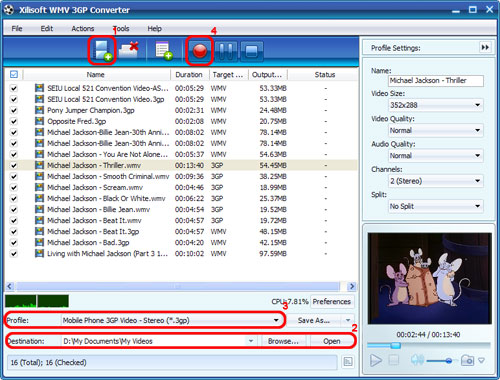The image size is (500, 380).
Task: Stop the preview playback
Action: [x=394, y=360]
